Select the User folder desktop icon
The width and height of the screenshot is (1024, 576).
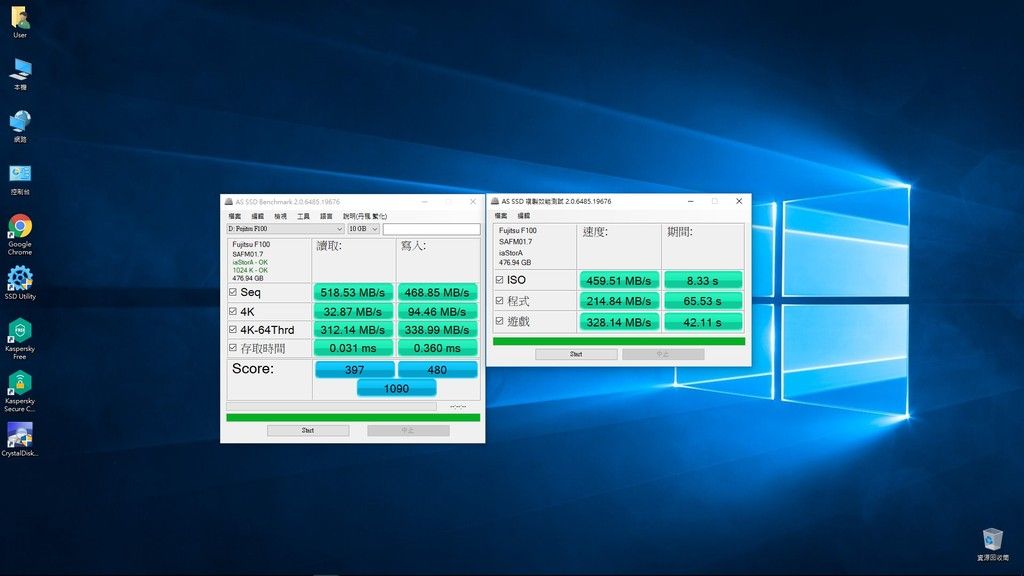coord(20,22)
